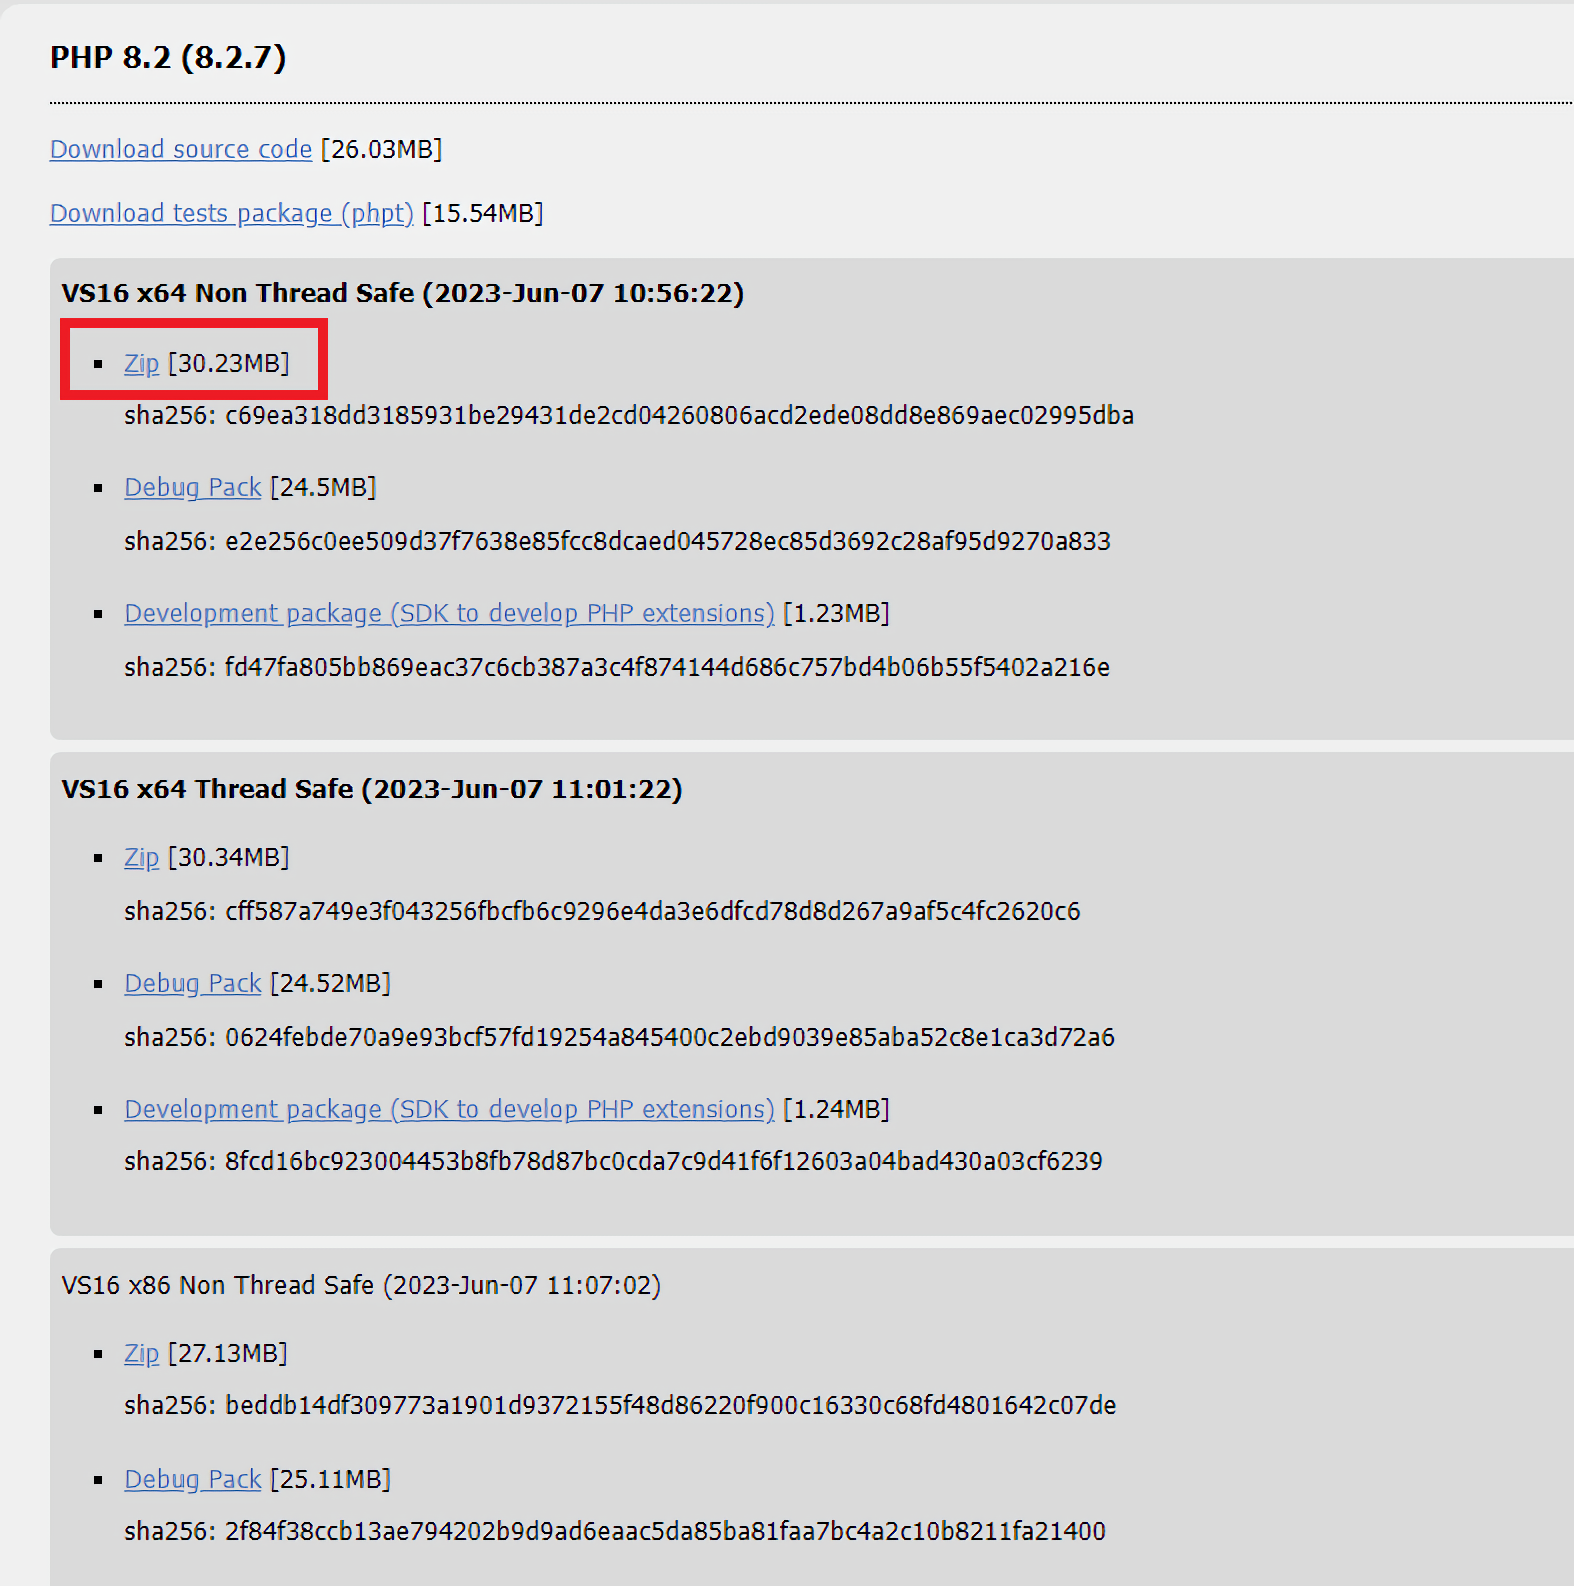The image size is (1574, 1586).
Task: Download the x64 Thread Safe Zip file
Action: tap(141, 857)
